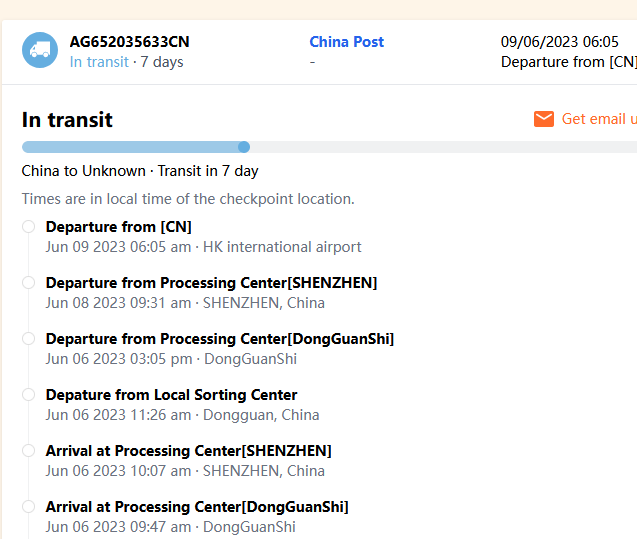Select Arrival at Processing Center[DongGuanShi] marker

click(x=29, y=507)
